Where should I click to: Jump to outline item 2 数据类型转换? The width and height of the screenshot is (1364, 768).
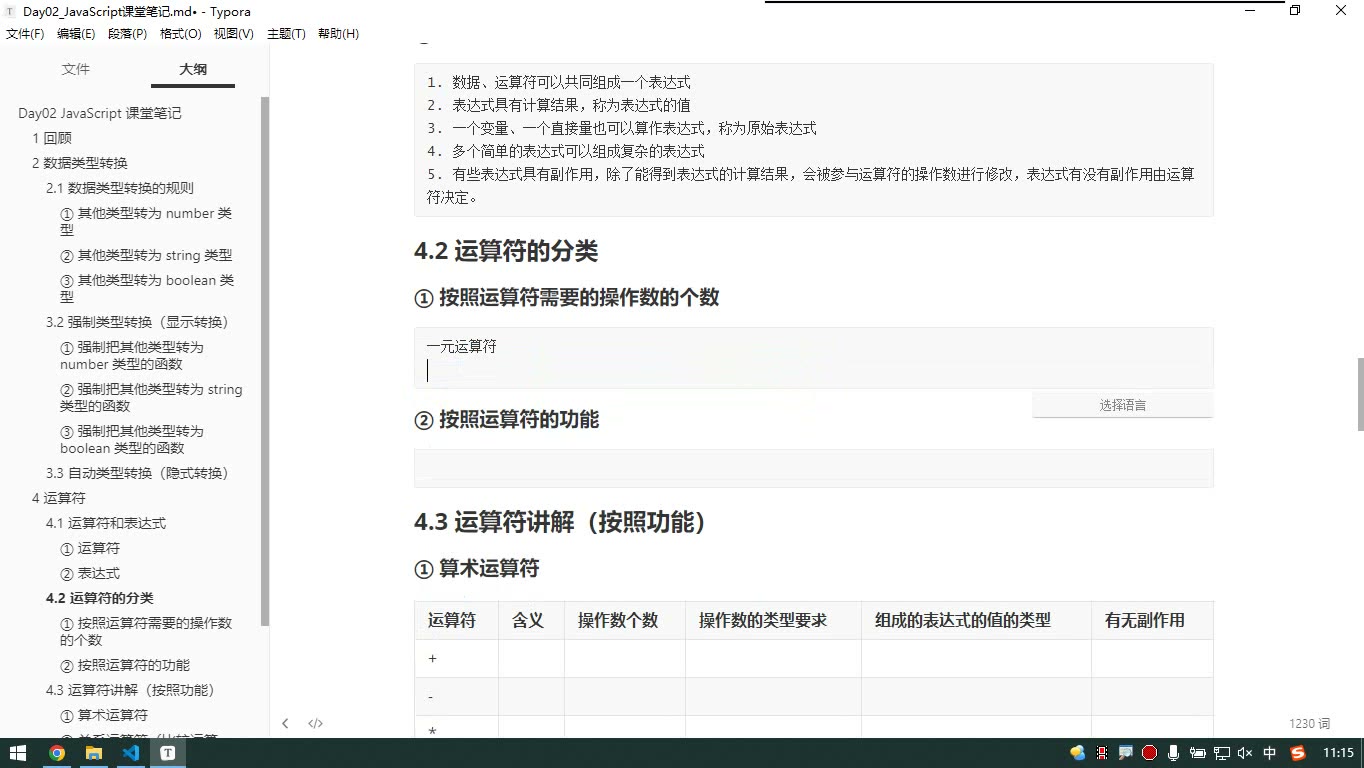[80, 163]
